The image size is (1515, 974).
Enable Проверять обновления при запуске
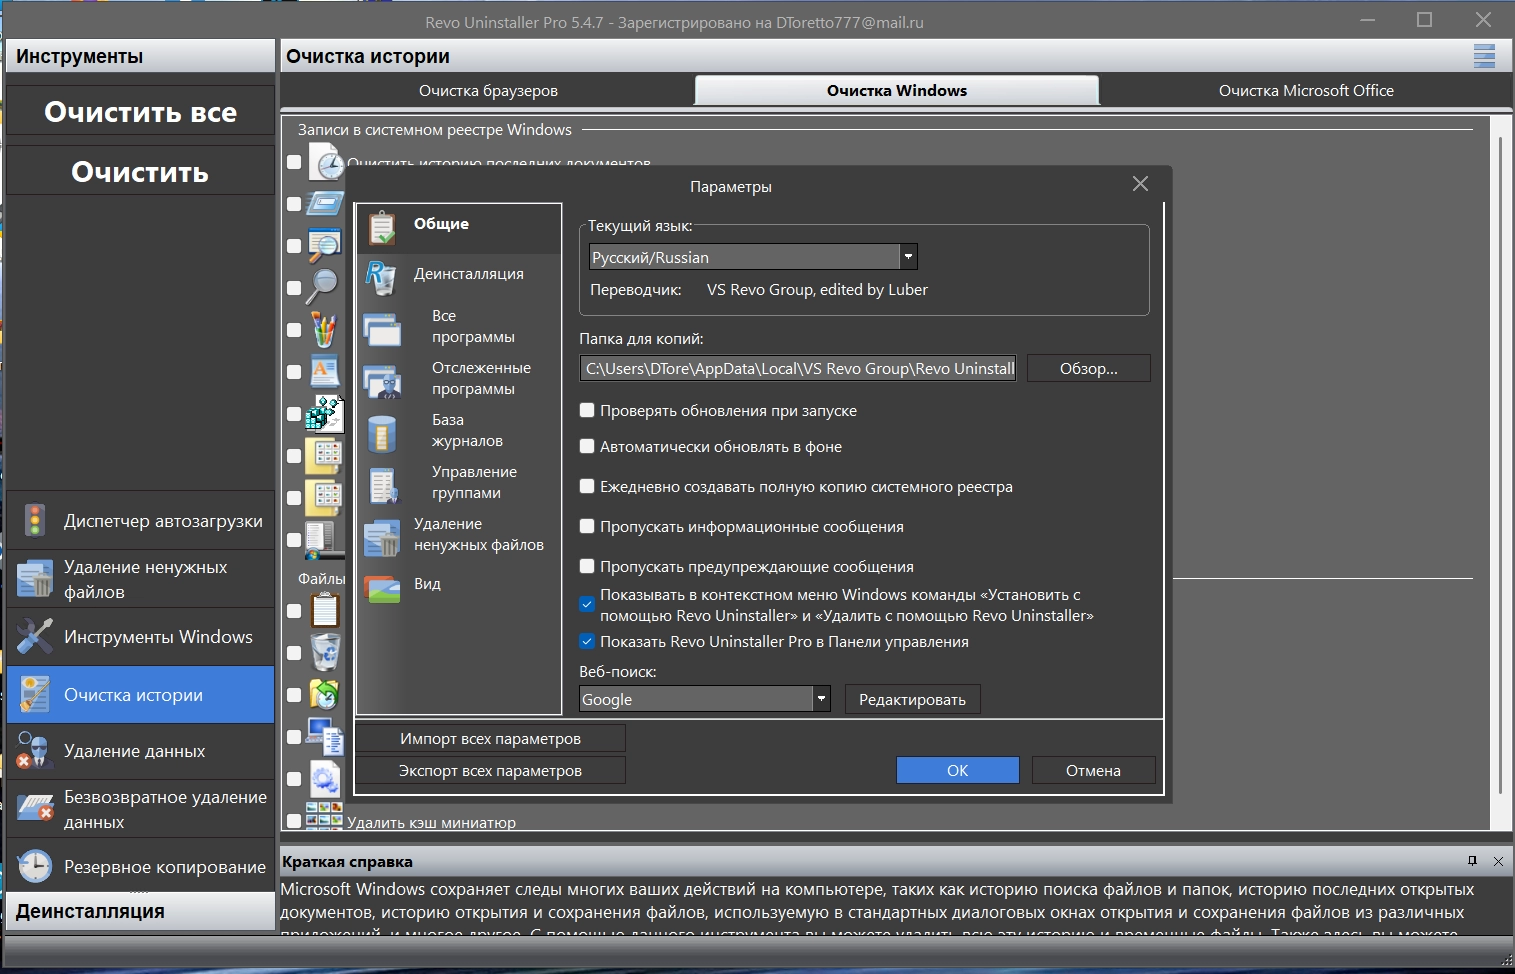587,410
